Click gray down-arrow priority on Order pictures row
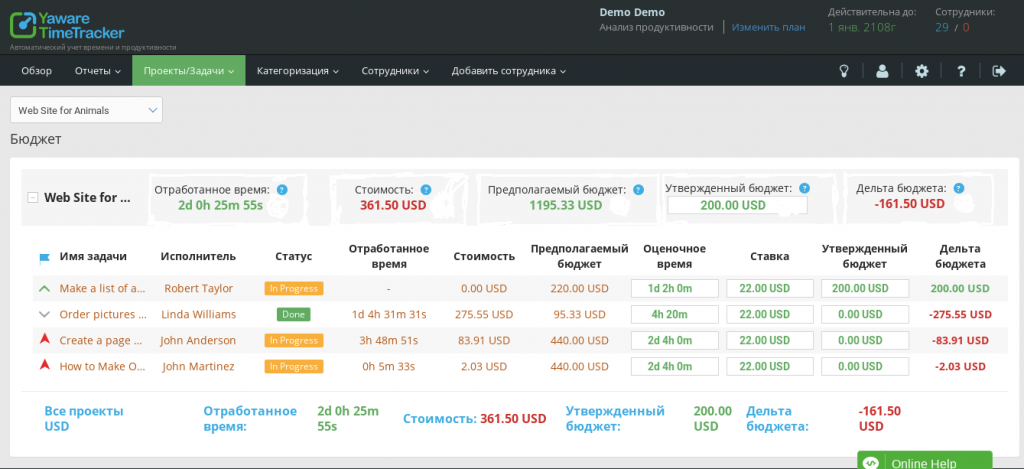 click(x=44, y=314)
